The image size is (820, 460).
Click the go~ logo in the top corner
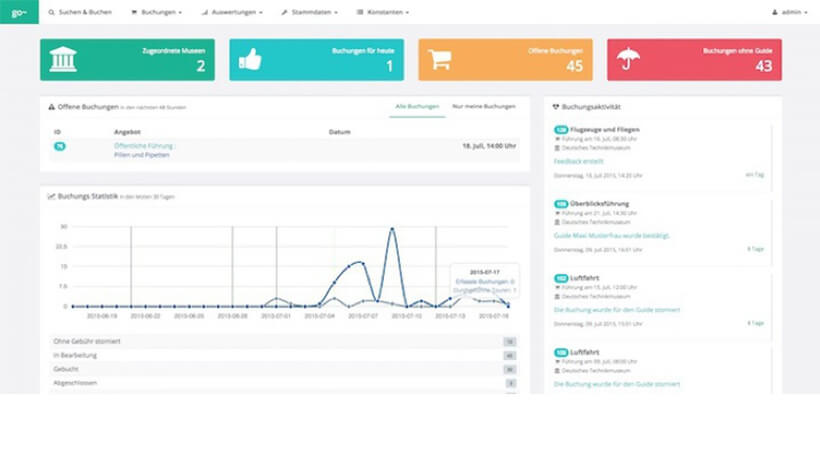click(x=18, y=12)
